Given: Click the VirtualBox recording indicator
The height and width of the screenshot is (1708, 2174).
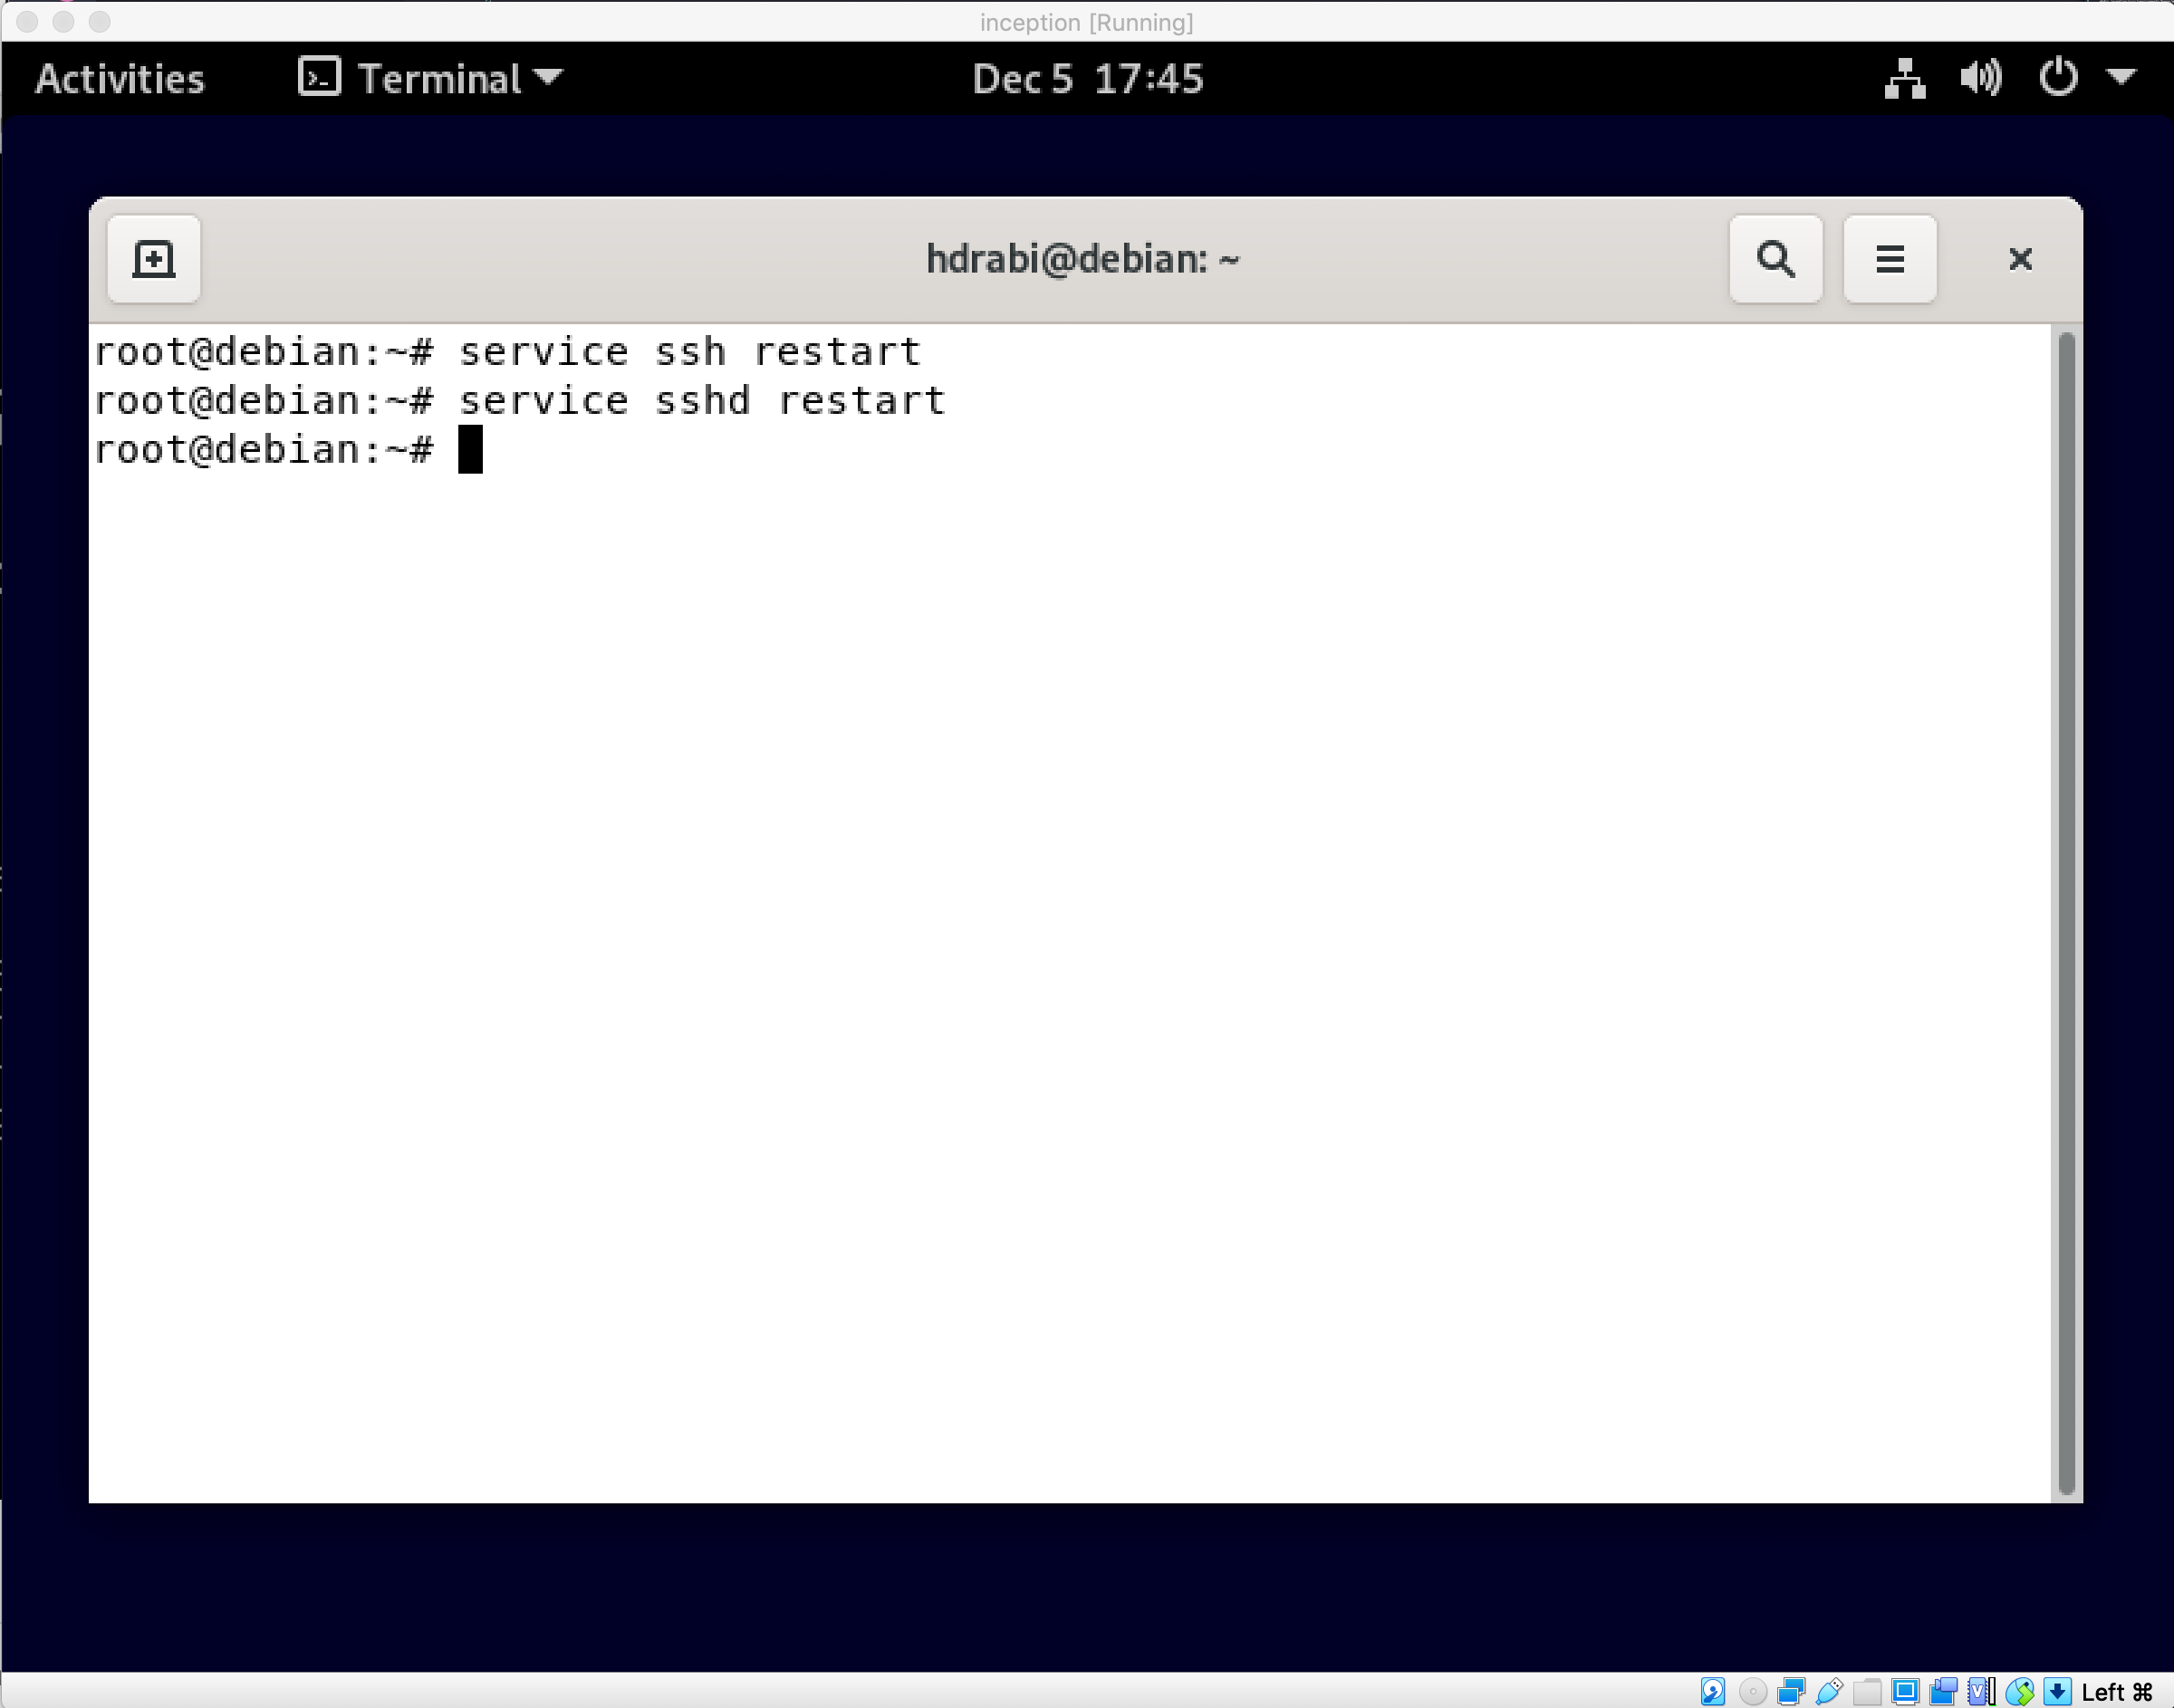Looking at the screenshot, I should (1943, 1691).
